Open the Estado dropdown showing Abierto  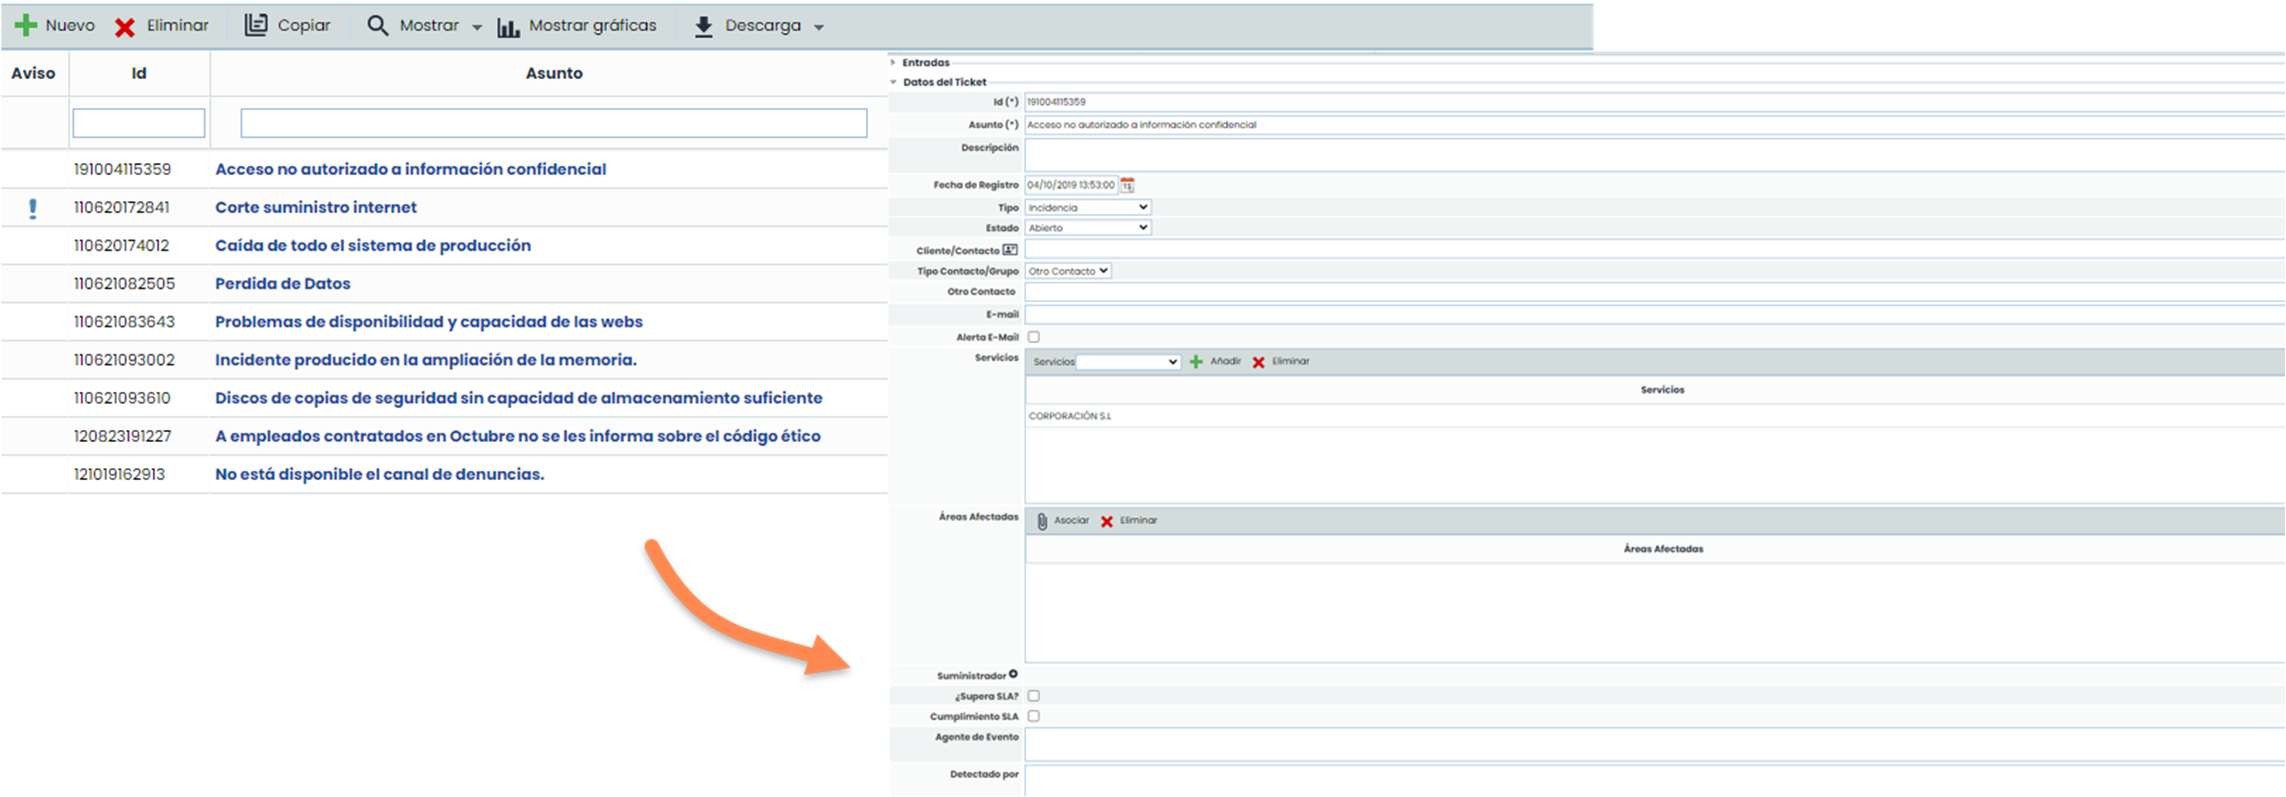click(1088, 228)
